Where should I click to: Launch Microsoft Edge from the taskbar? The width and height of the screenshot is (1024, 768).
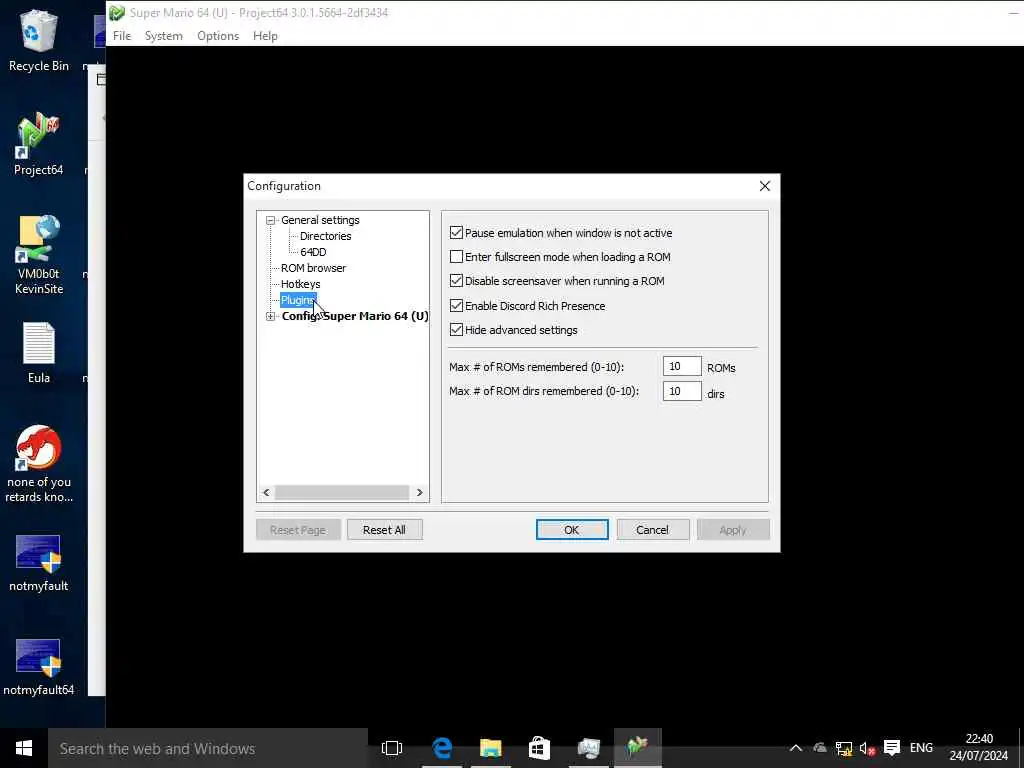point(442,748)
